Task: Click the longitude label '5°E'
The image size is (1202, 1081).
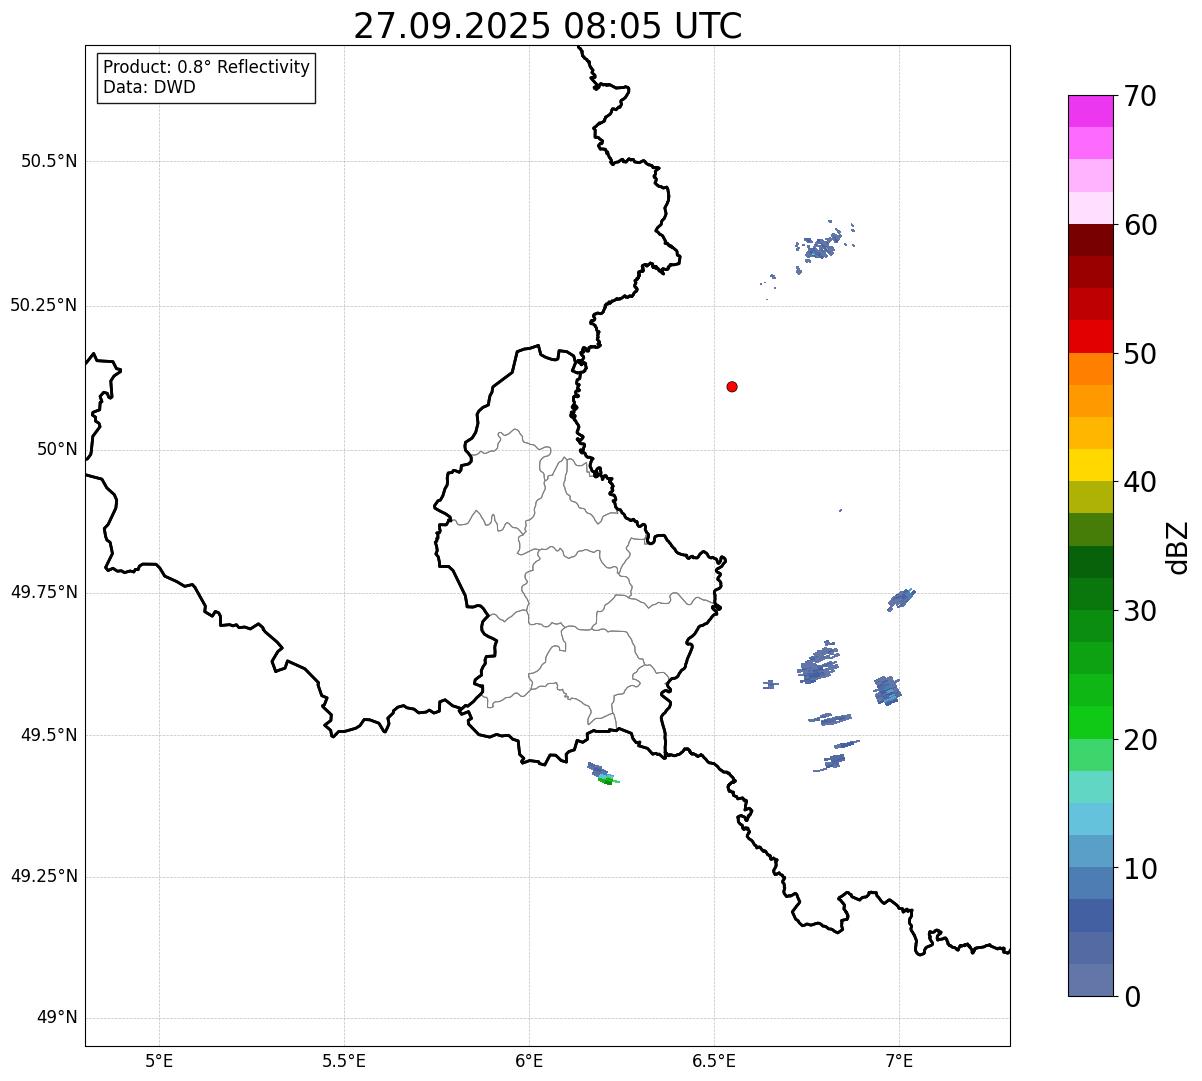Action: pos(159,1060)
